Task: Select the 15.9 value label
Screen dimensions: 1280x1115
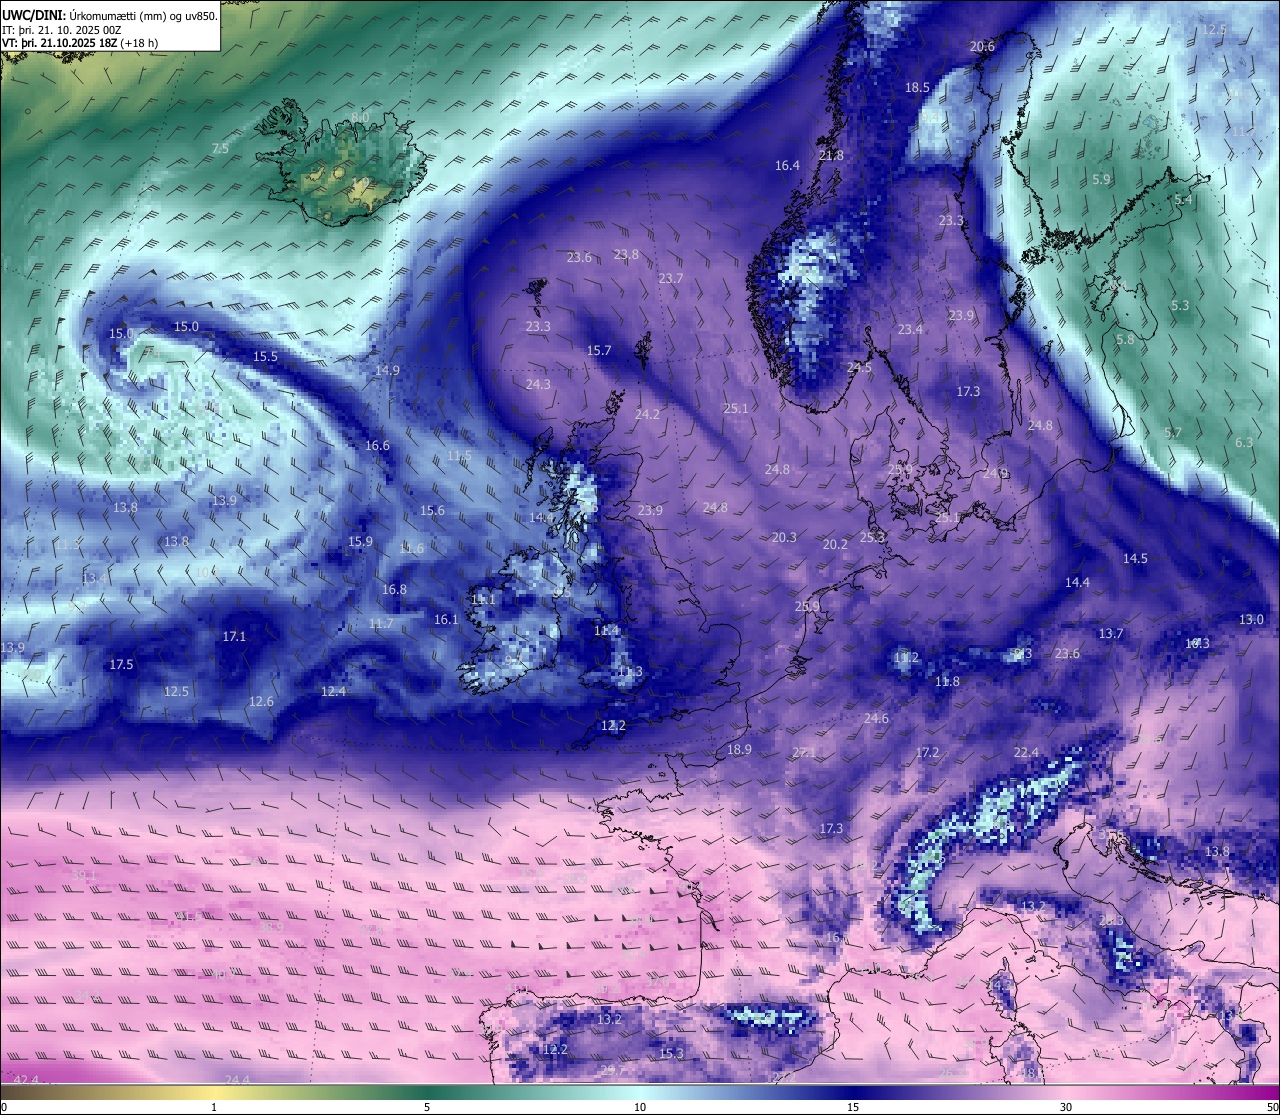Action: click(360, 541)
